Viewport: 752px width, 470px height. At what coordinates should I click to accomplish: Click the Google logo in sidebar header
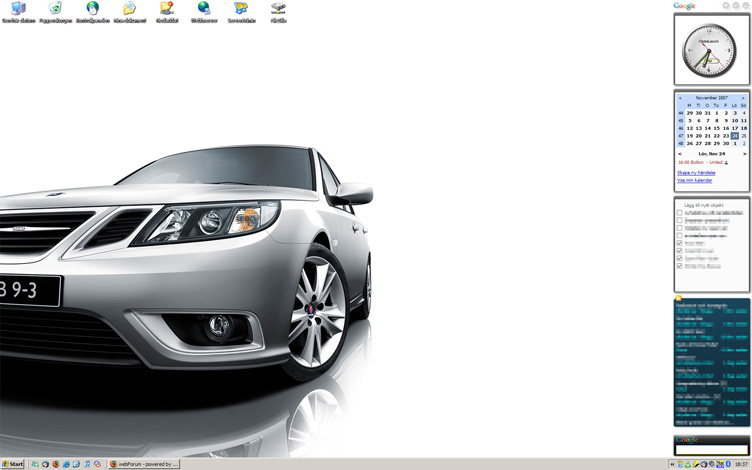click(684, 6)
